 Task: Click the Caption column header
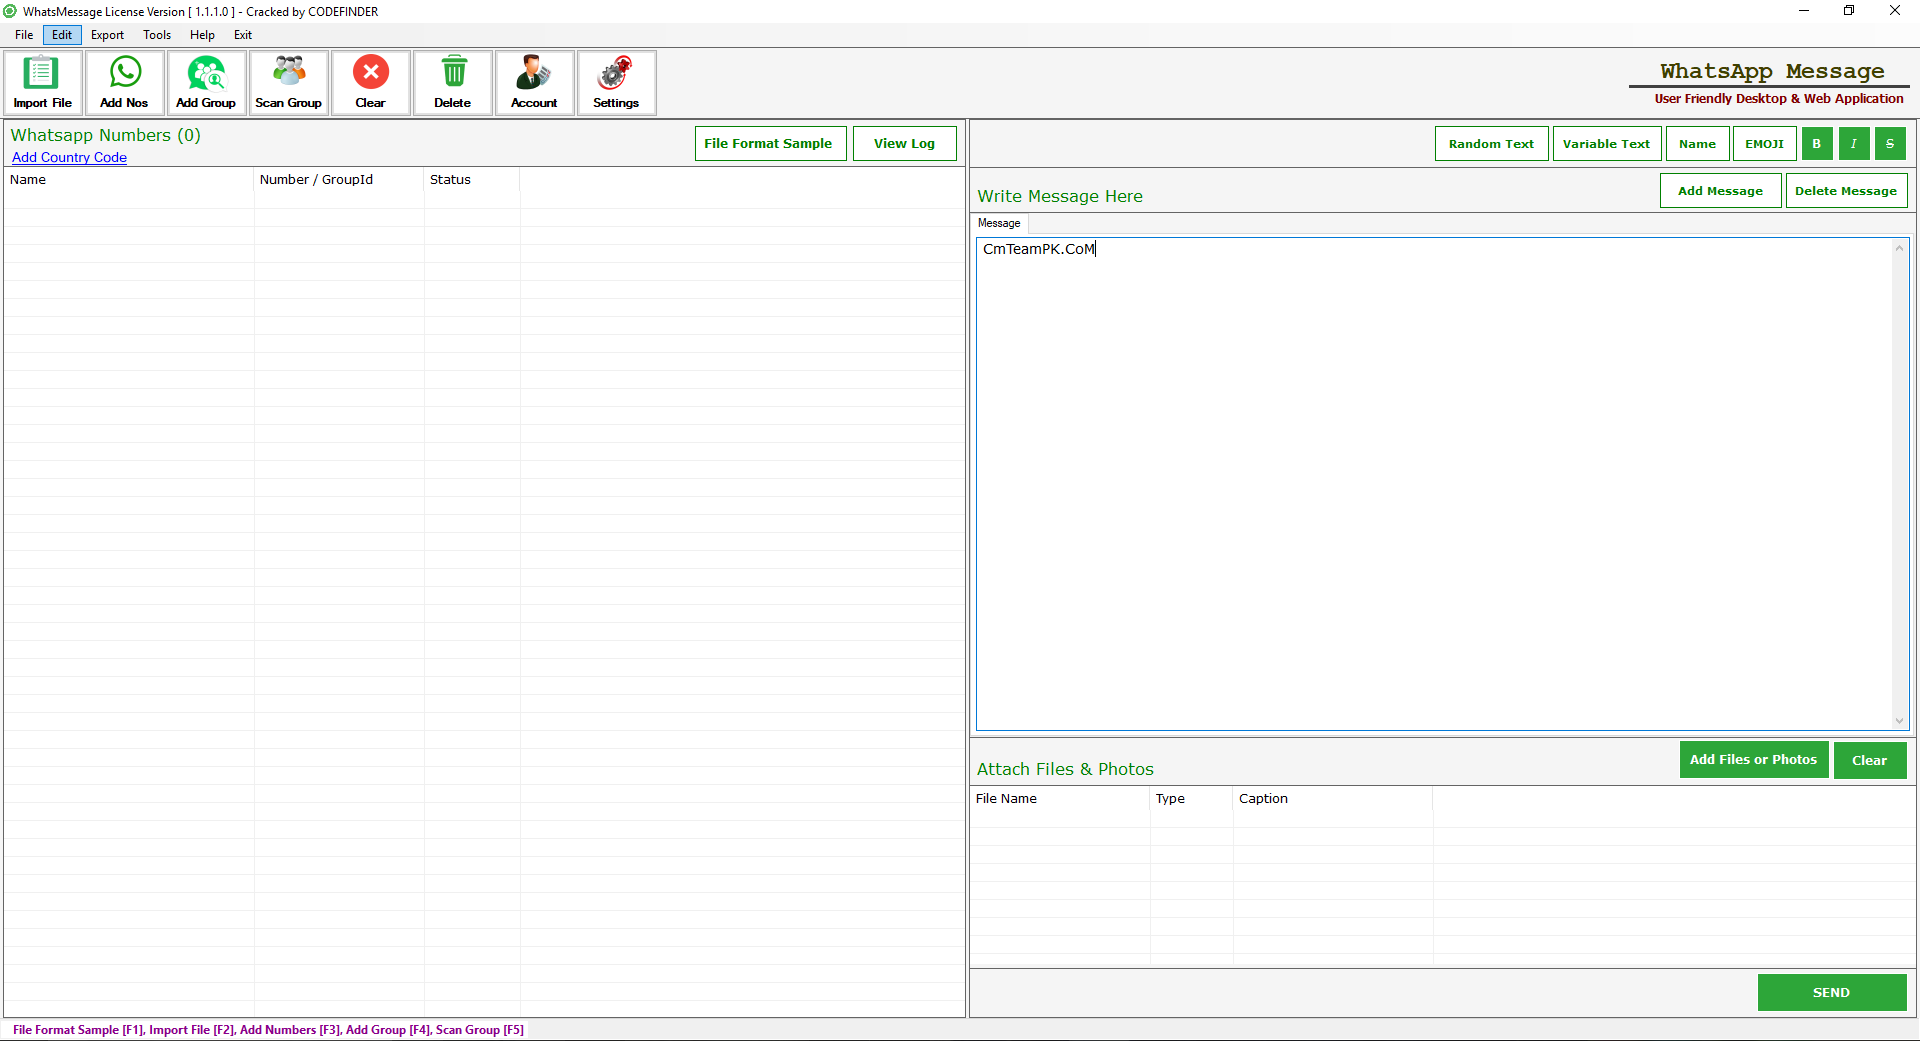pos(1333,799)
